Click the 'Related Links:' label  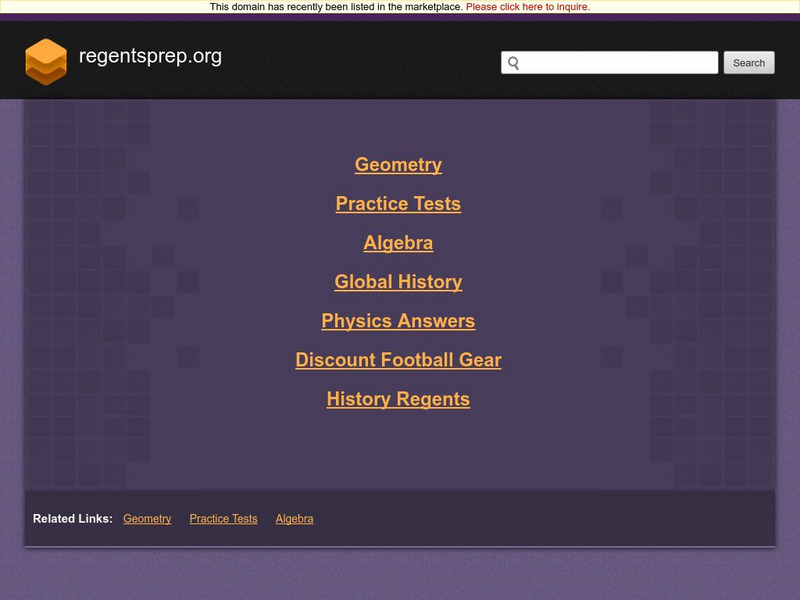(x=72, y=518)
